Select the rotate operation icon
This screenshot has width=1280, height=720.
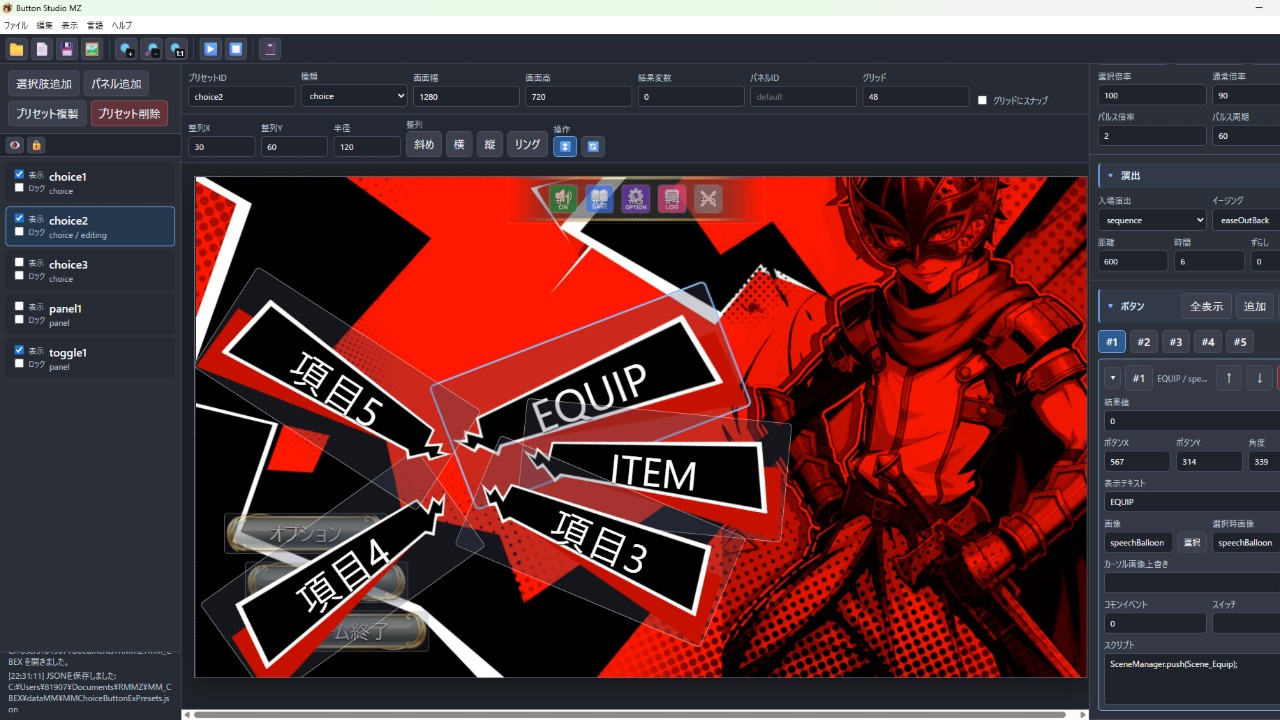click(x=593, y=146)
